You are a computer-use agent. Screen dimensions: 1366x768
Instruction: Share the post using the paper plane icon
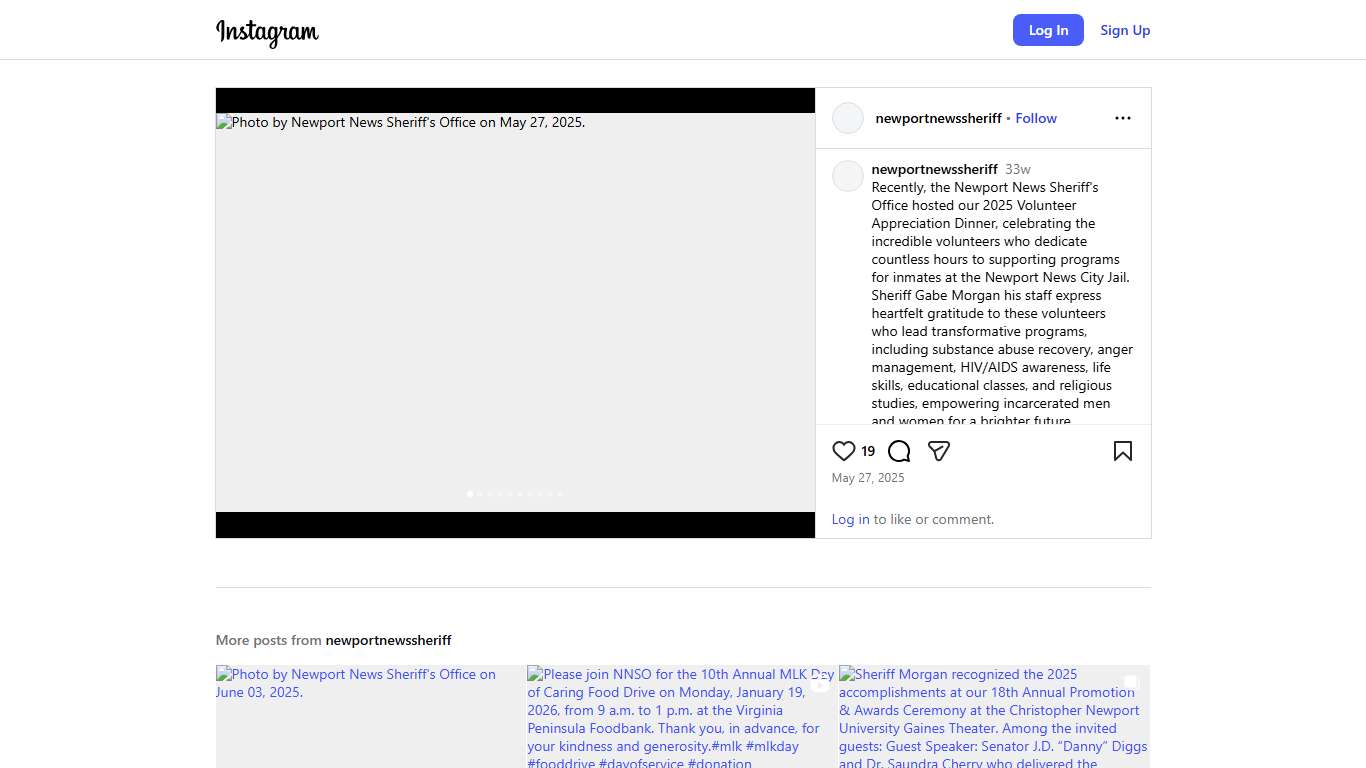[x=938, y=451]
